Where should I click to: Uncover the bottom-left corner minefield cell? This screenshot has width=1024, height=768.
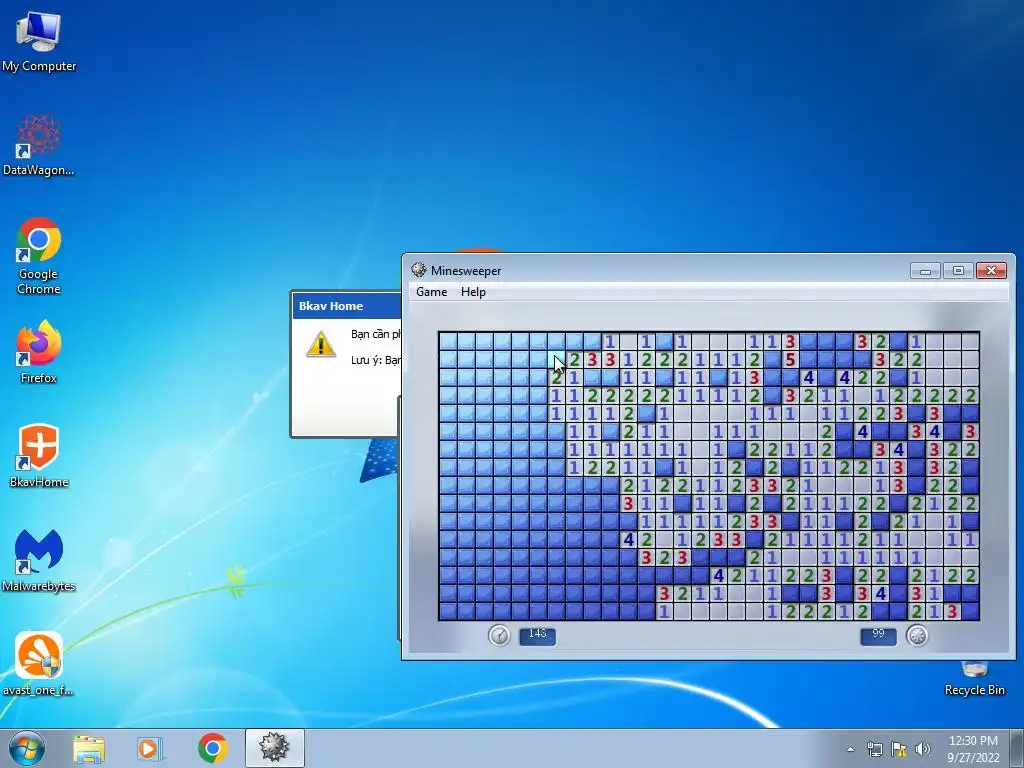(448, 611)
